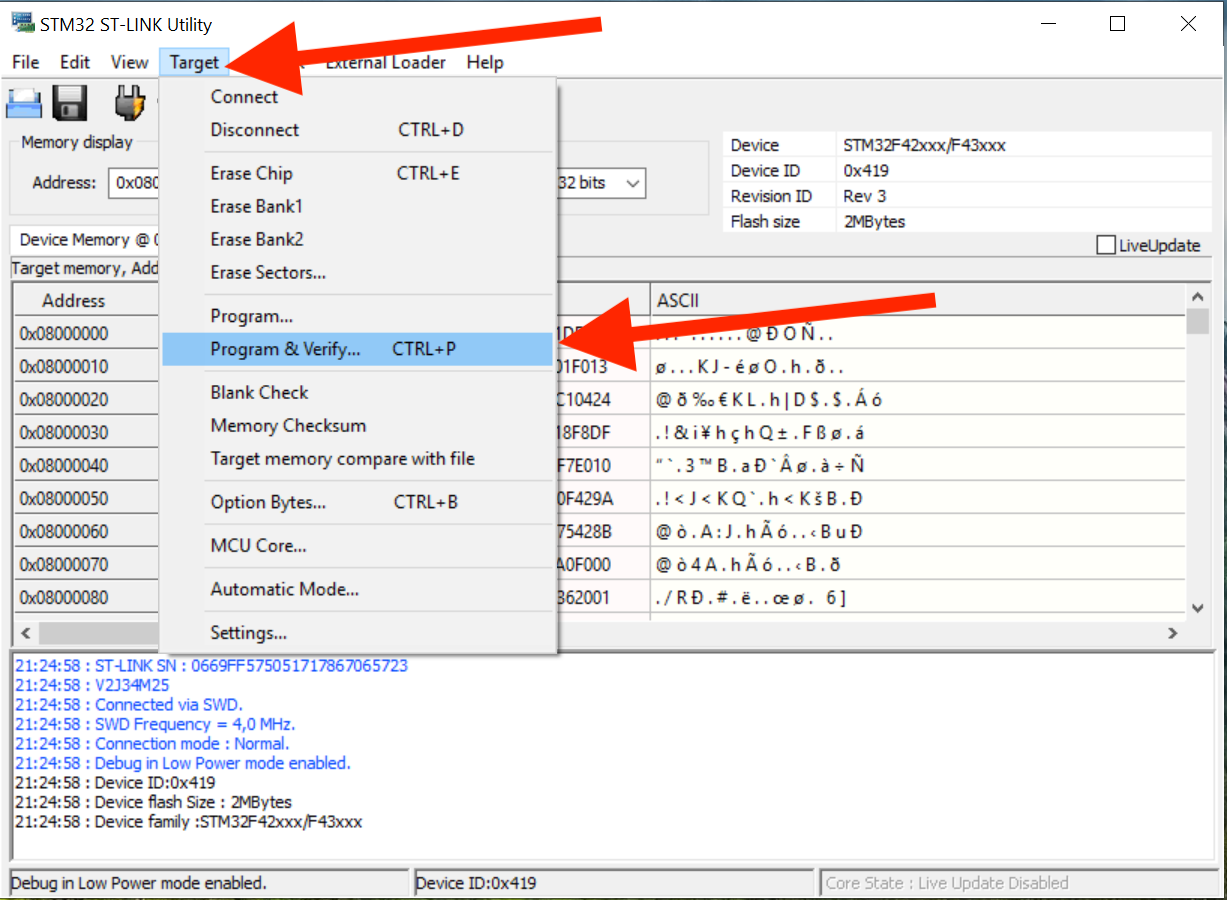
Task: Click the ASCII column header
Action: click(x=678, y=300)
